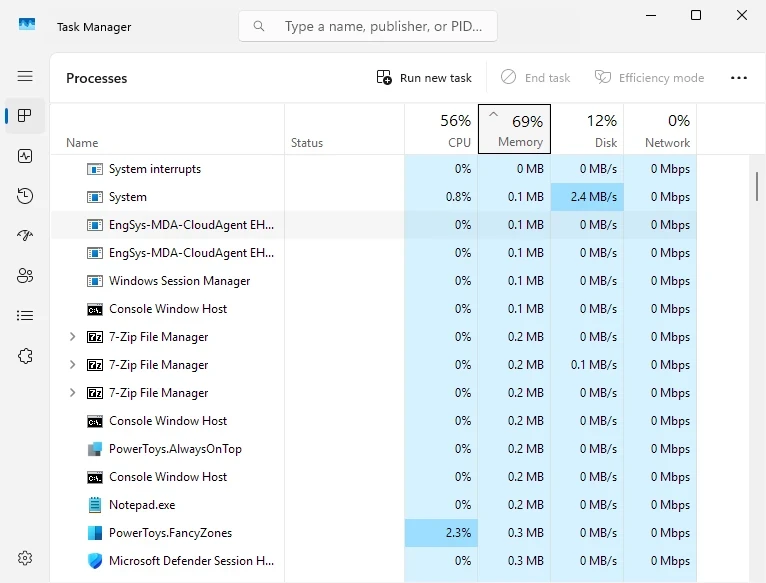Click the 0.8% CPU value for System
Screen dimensions: 766x583
click(x=458, y=197)
